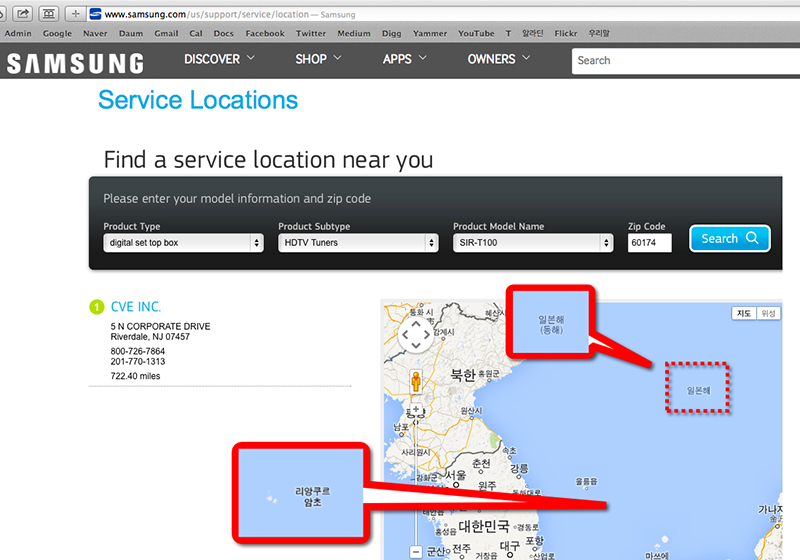Screen dimensions: 800x560
Task: Click the Safari share button
Action: (x=23, y=14)
